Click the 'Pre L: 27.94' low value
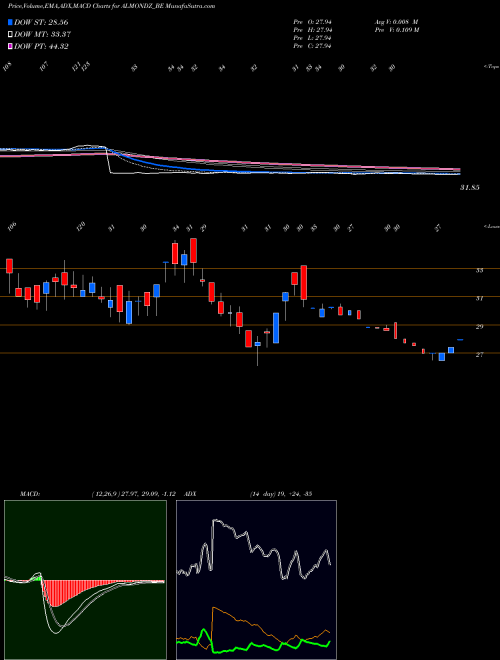 coord(312,38)
